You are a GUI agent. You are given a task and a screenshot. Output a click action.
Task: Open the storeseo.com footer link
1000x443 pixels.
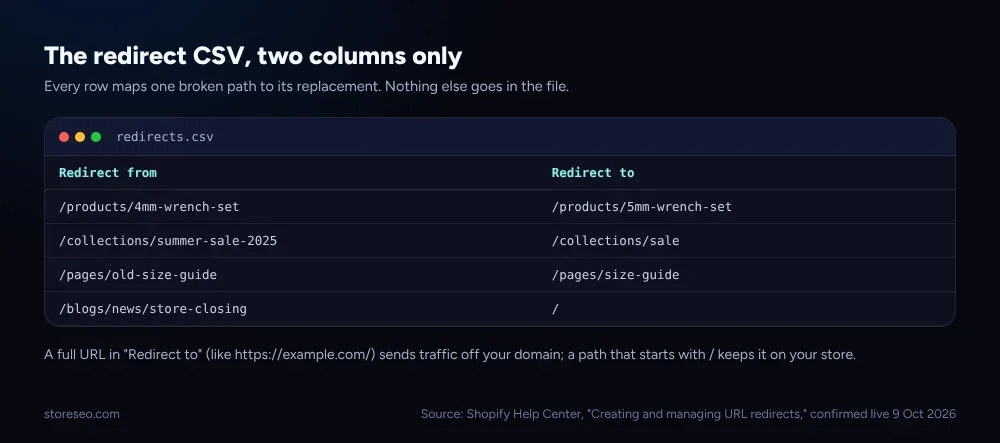[x=82, y=414]
